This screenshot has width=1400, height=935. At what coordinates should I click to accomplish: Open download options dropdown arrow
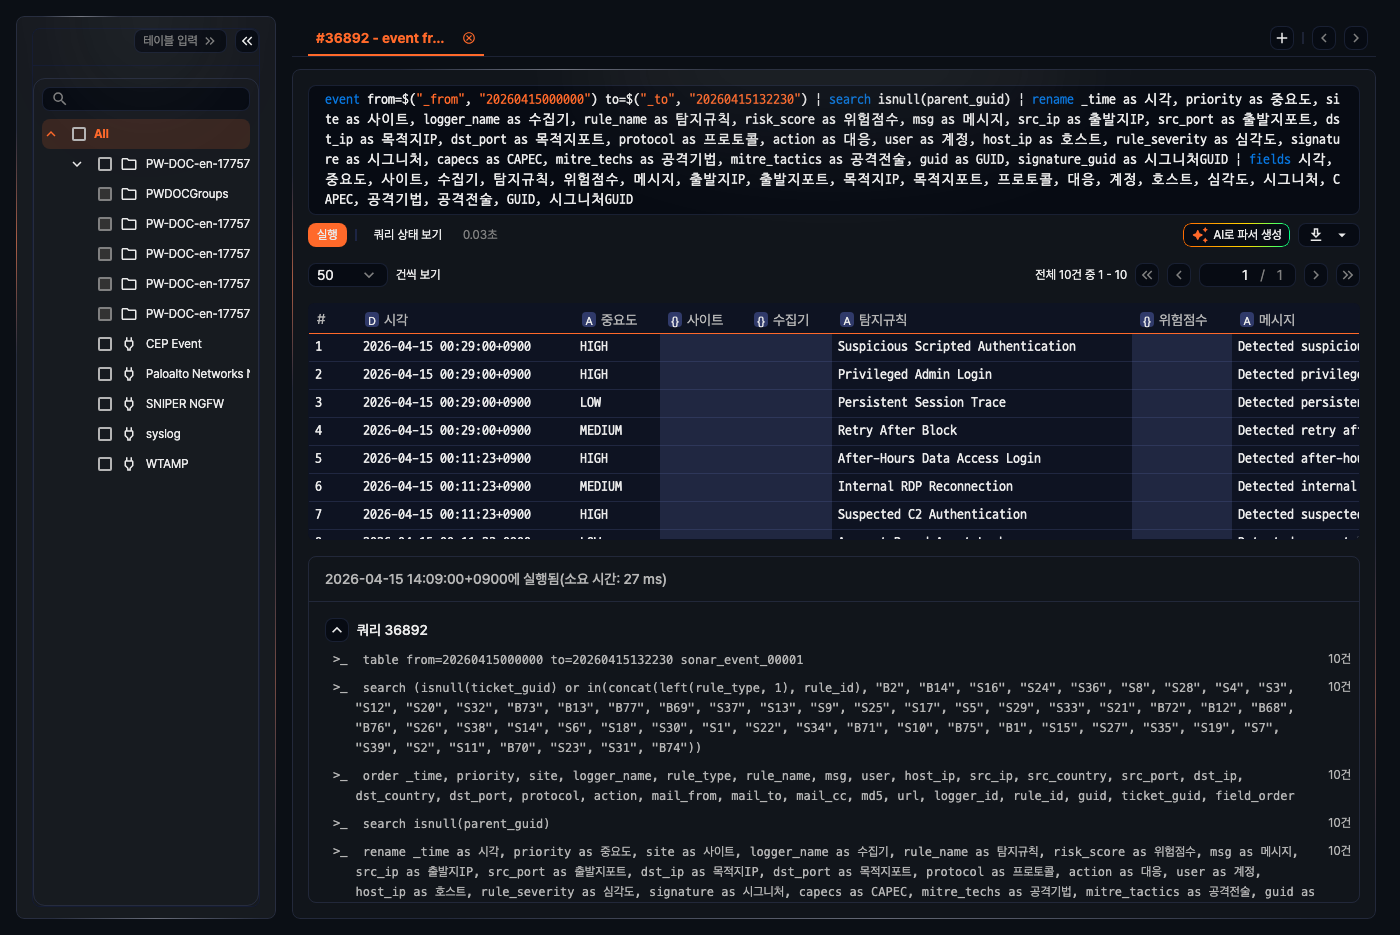coord(1342,235)
